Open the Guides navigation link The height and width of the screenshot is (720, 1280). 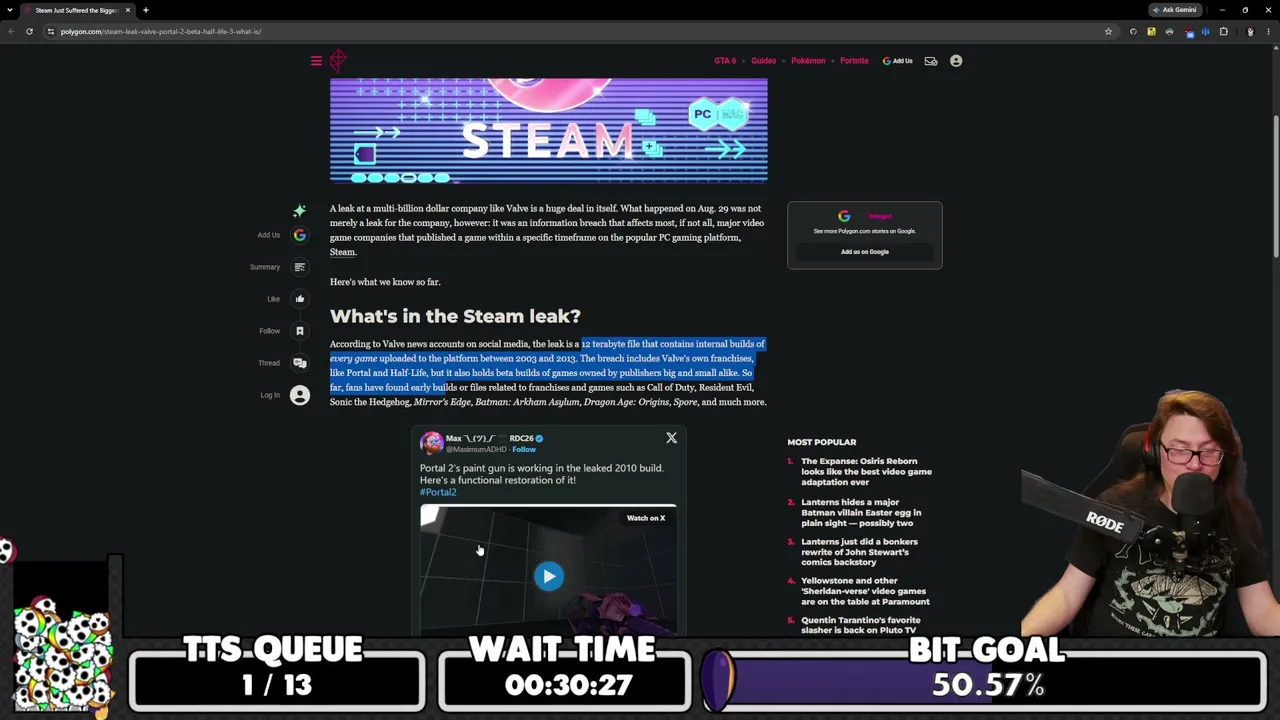coord(763,61)
